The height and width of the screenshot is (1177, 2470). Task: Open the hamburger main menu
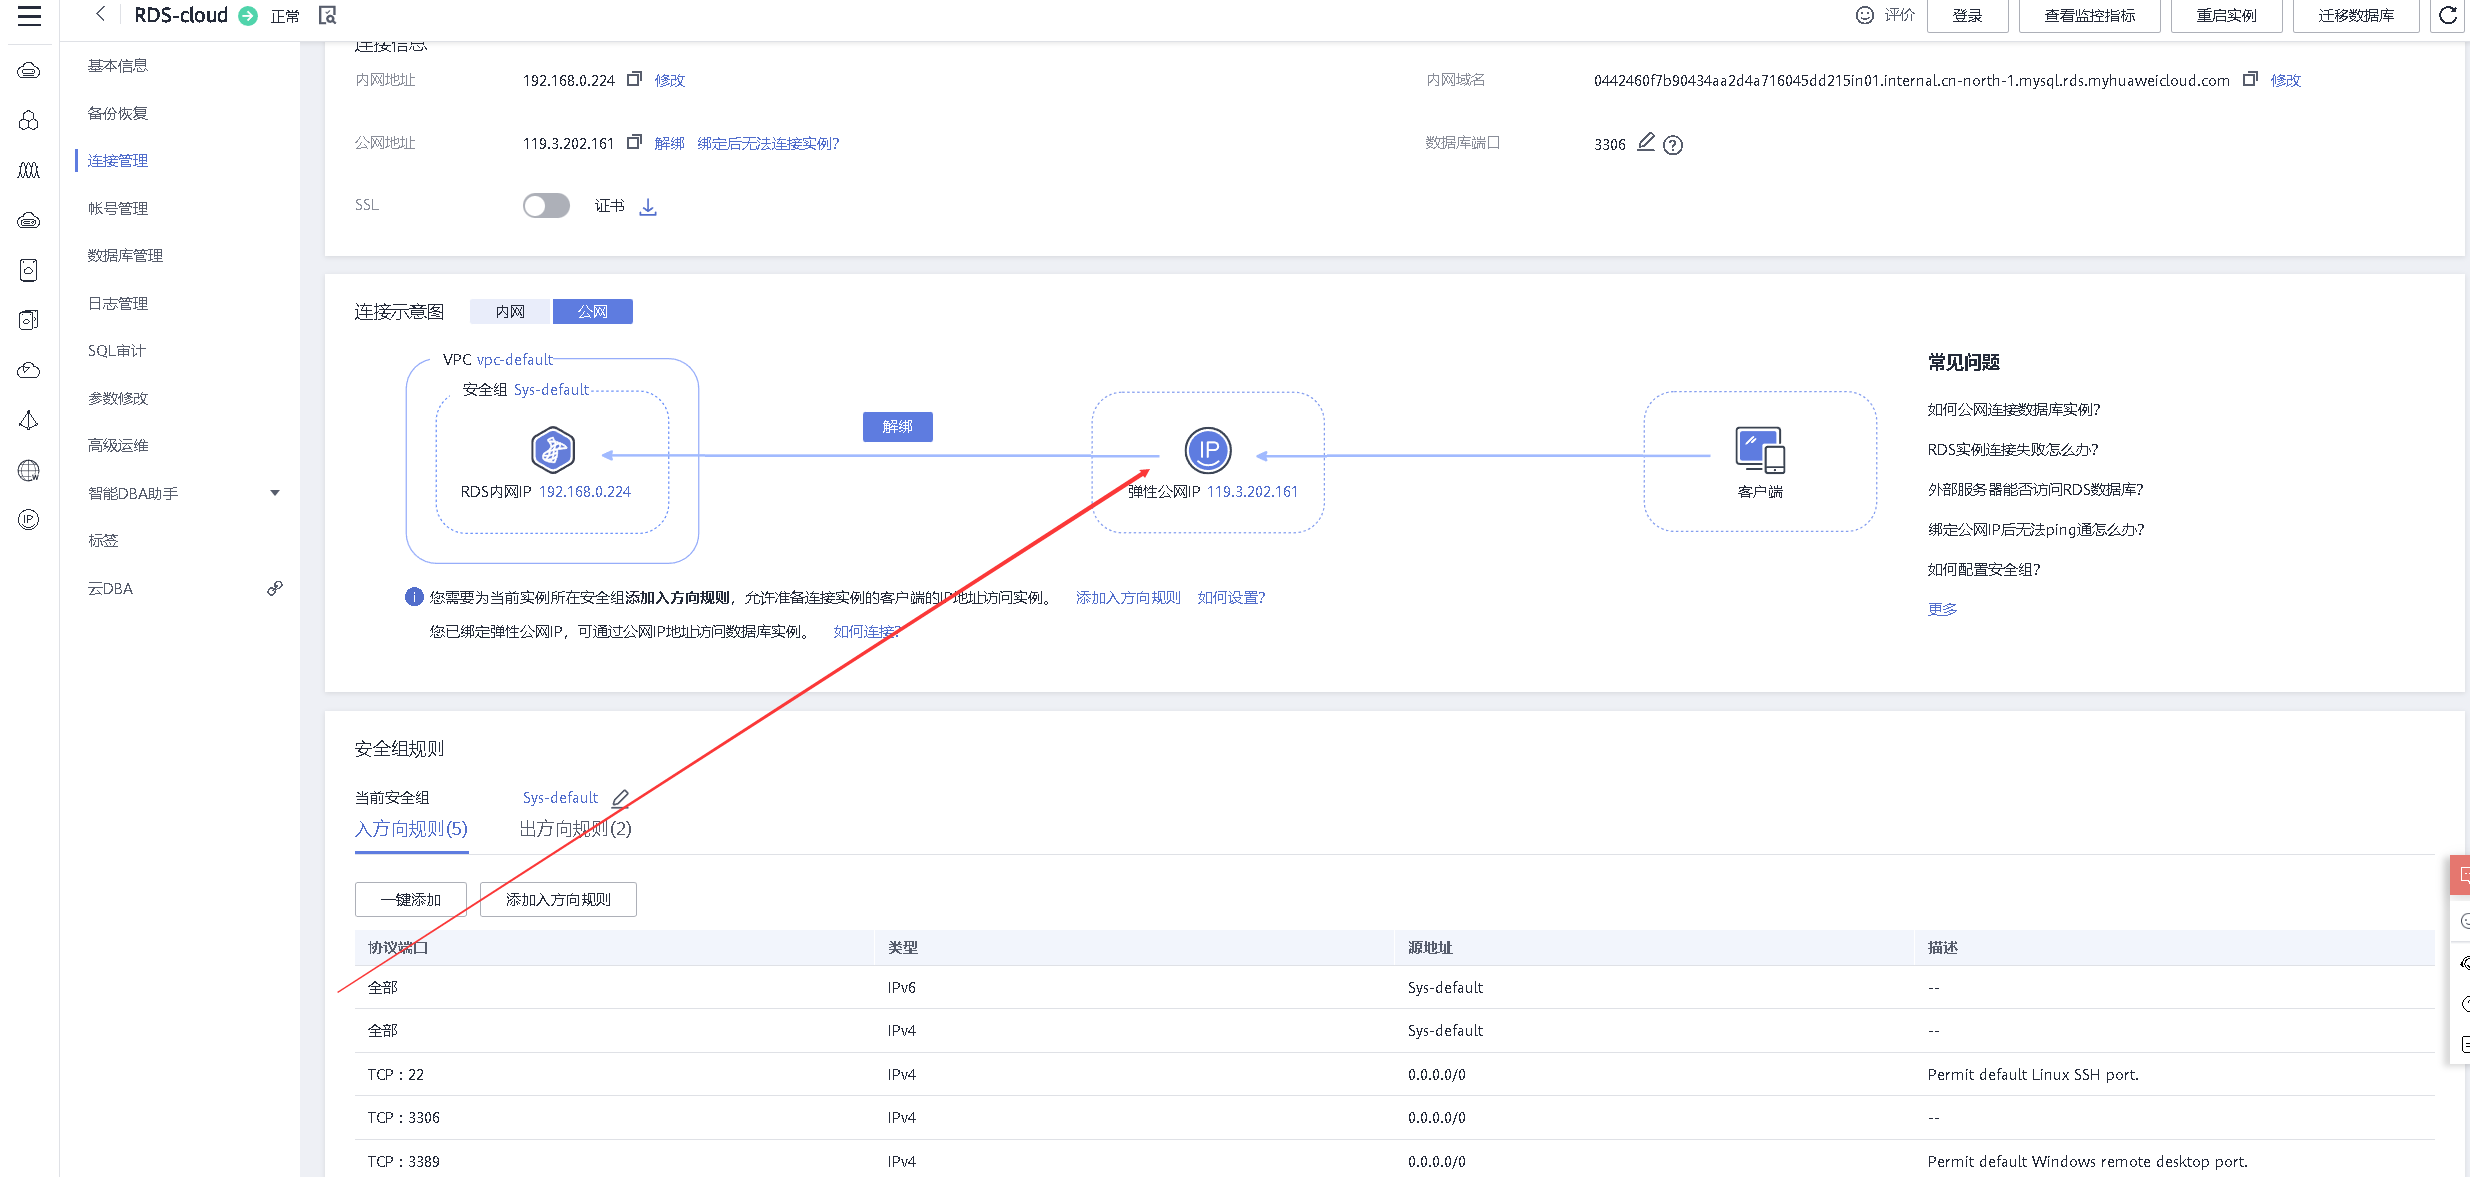click(x=29, y=15)
